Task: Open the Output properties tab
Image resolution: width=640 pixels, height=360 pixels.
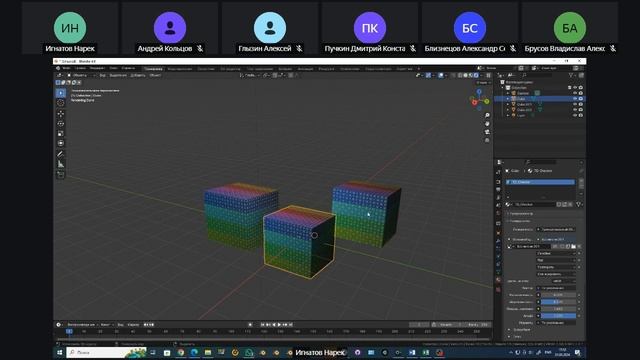Action: coord(498,189)
